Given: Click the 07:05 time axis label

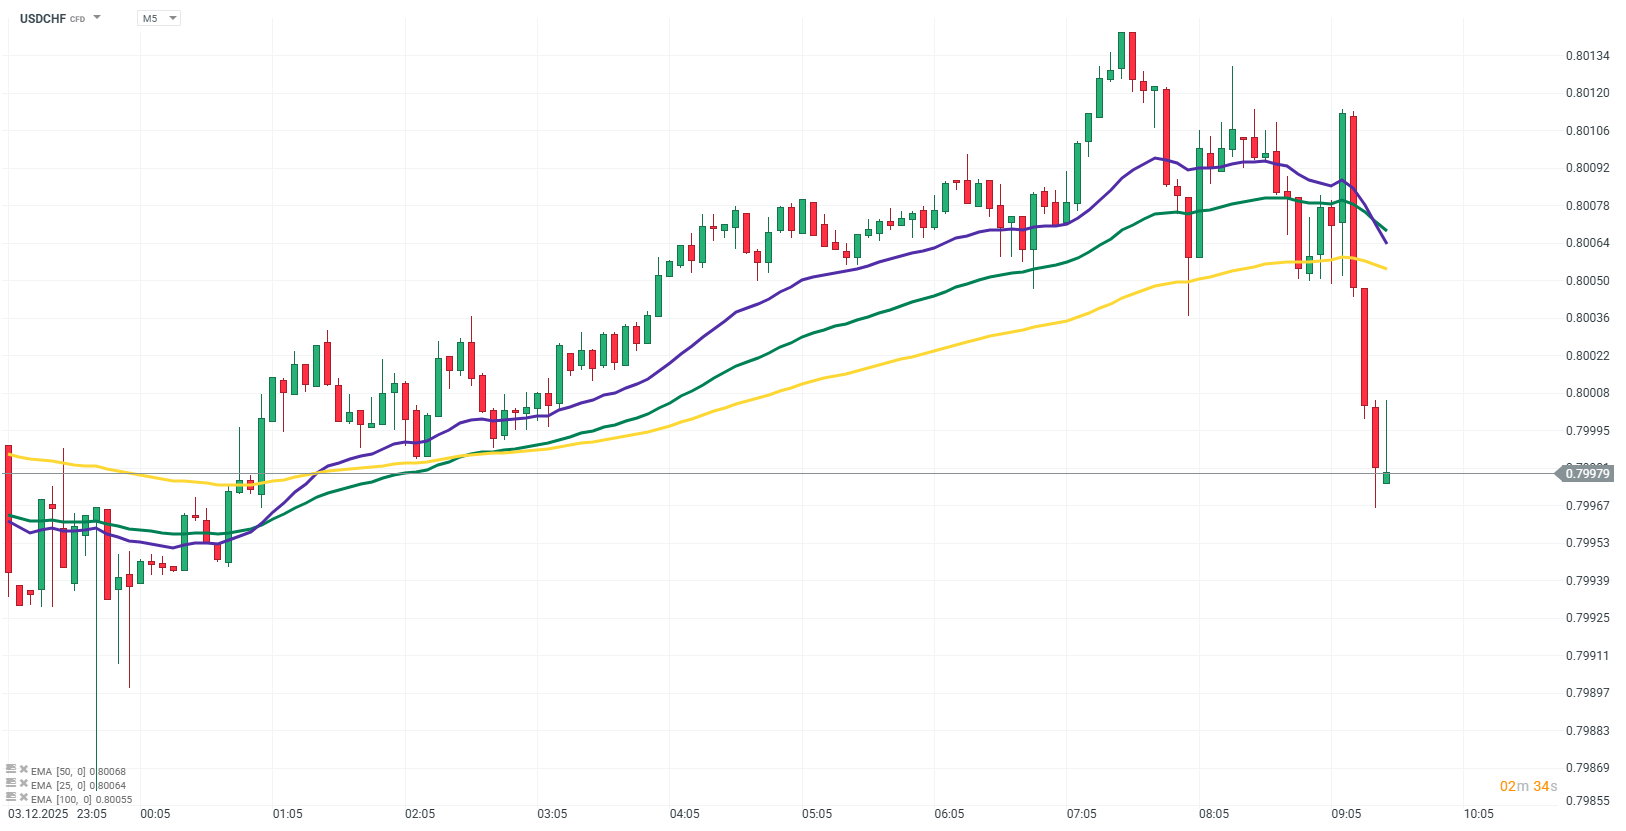Looking at the screenshot, I should click(x=1082, y=814).
